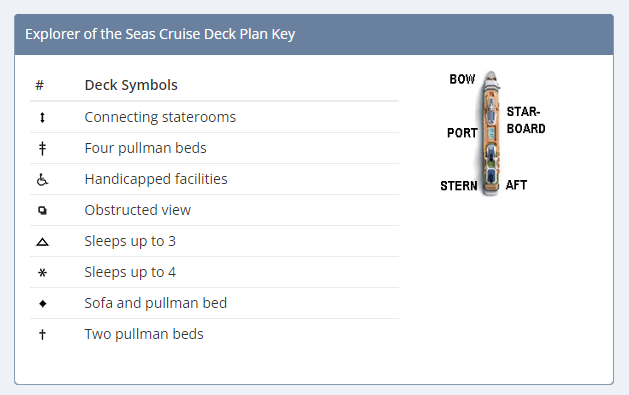This screenshot has width=629, height=395.
Task: Click the connecting staterooms double-arrow symbol
Action: [42, 117]
